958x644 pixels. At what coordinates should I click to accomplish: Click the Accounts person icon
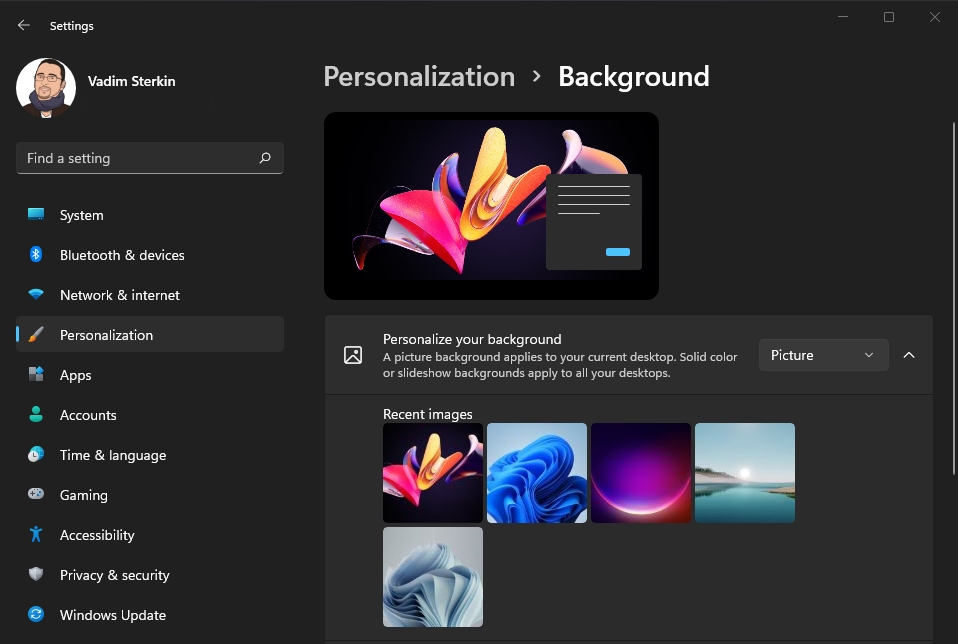(x=36, y=414)
